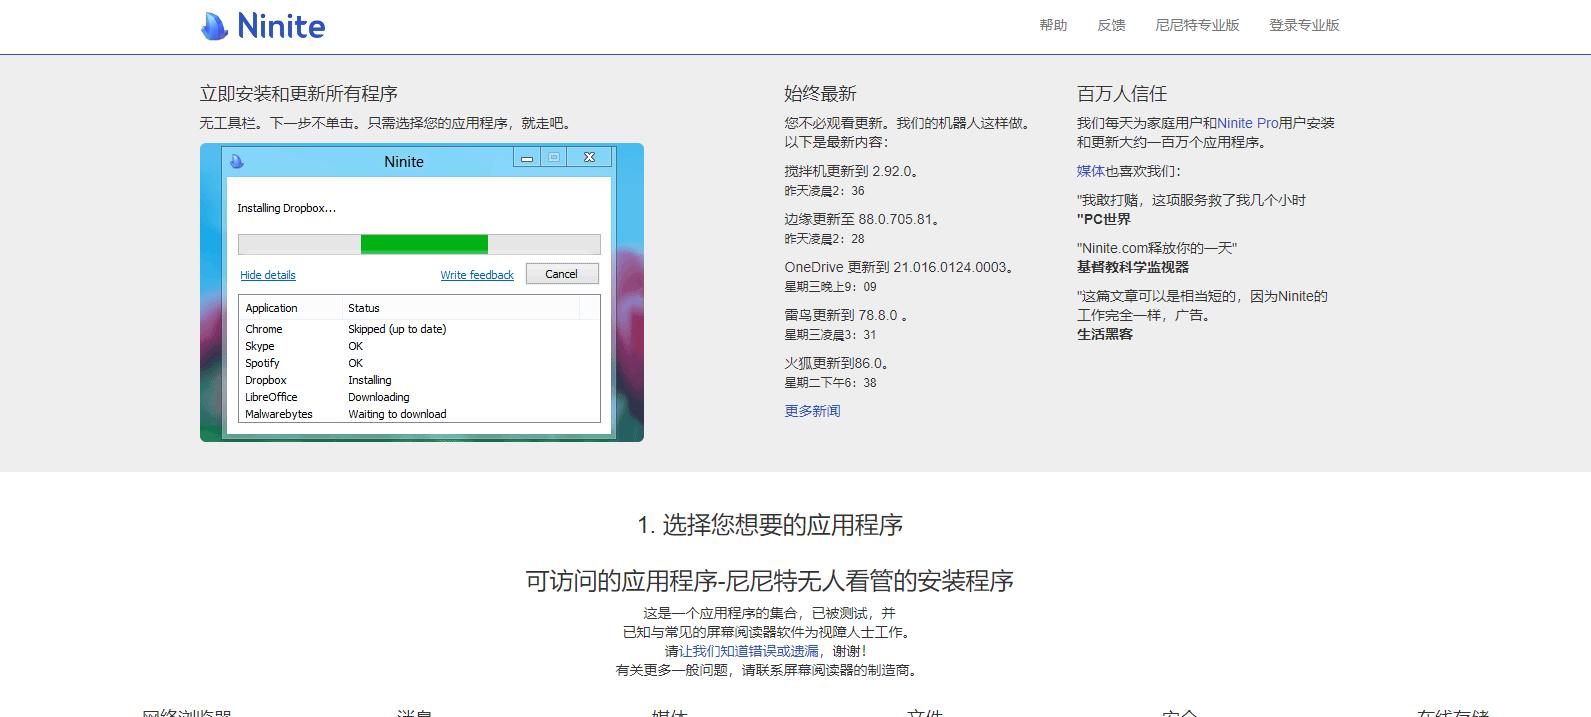Click the Status column header
This screenshot has width=1591, height=717.
(364, 308)
